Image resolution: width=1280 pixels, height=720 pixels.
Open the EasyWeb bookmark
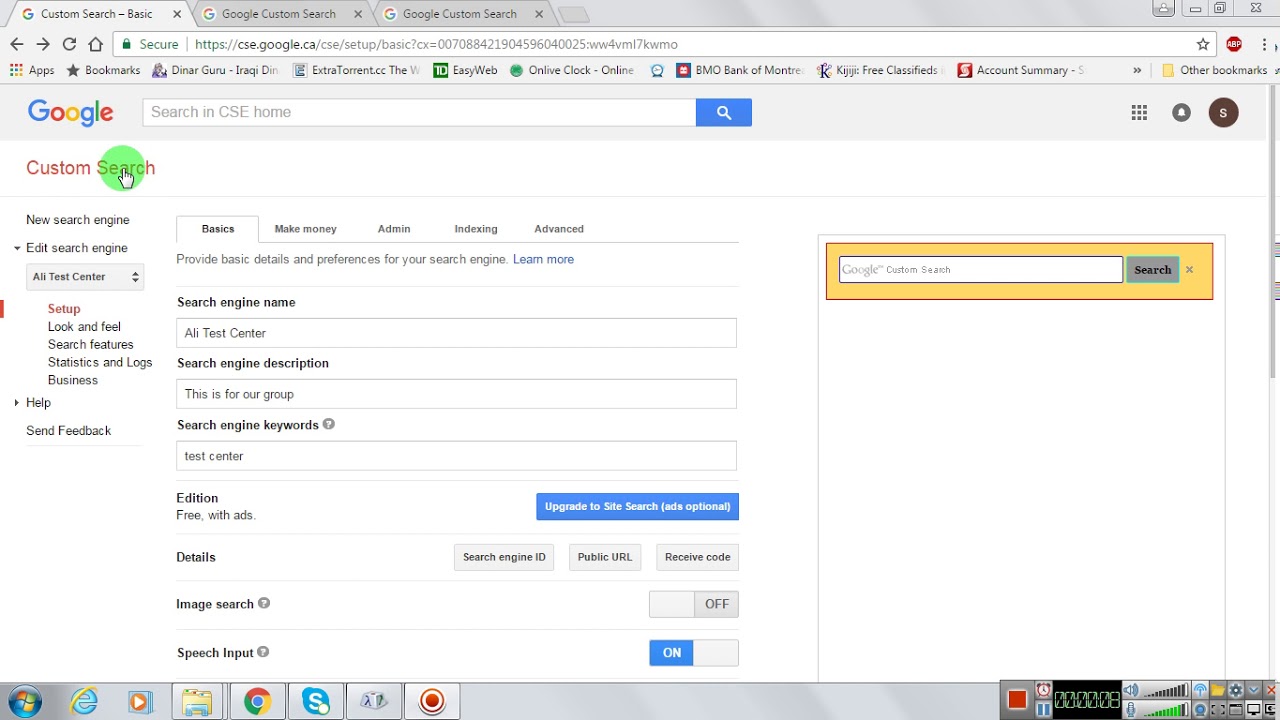coord(465,70)
